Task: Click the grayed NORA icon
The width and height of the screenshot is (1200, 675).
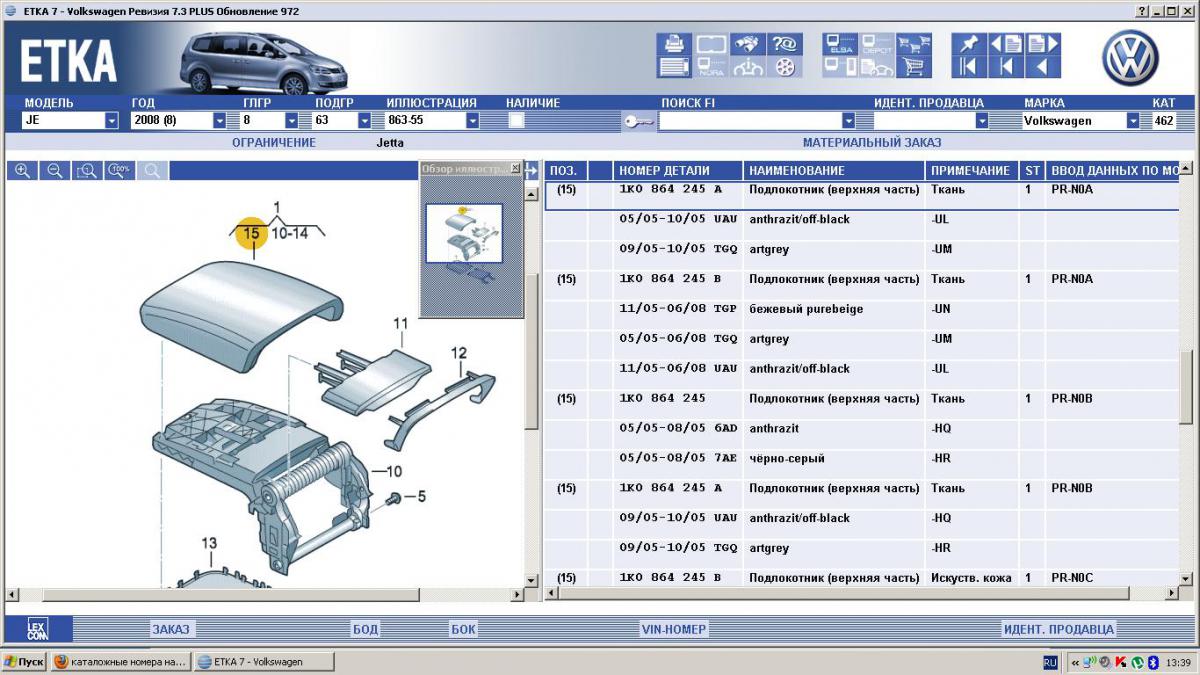Action: point(711,67)
